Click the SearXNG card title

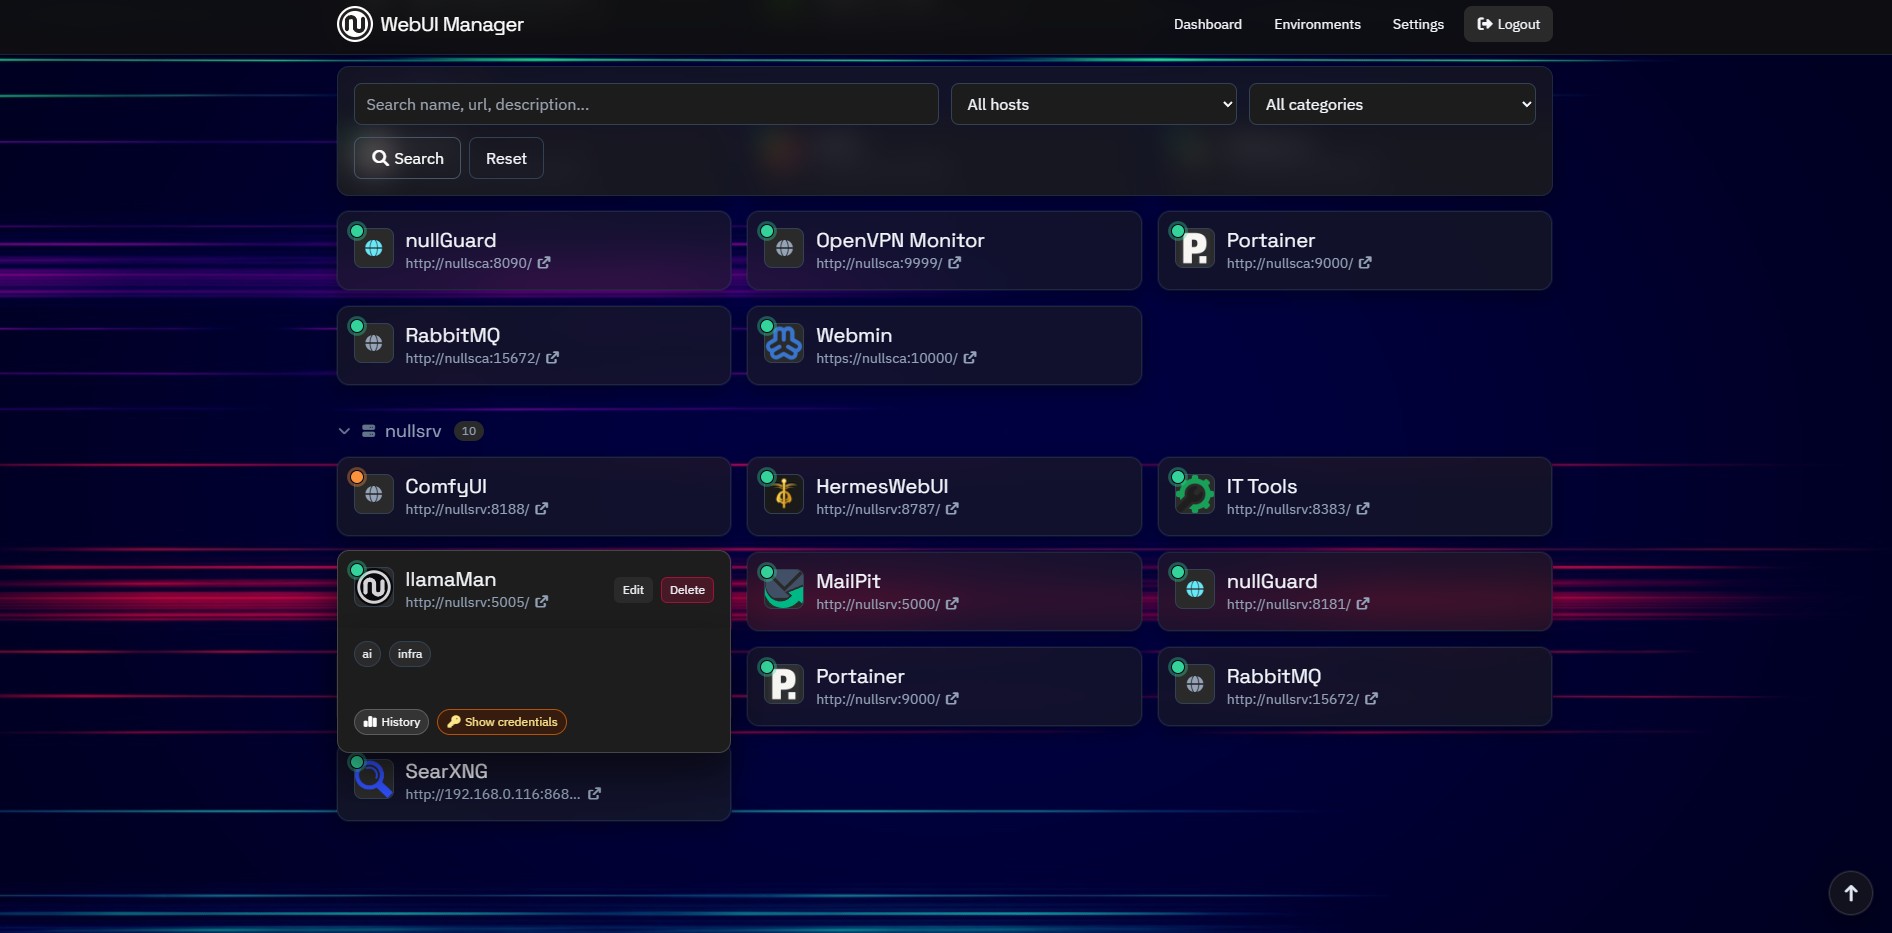click(x=446, y=771)
